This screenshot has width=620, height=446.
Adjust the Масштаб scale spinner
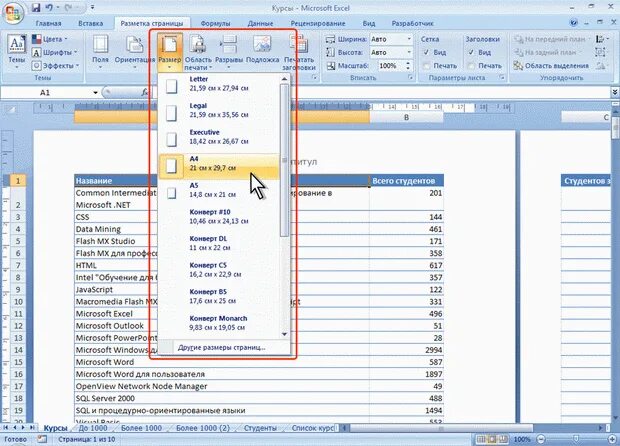[x=408, y=66]
